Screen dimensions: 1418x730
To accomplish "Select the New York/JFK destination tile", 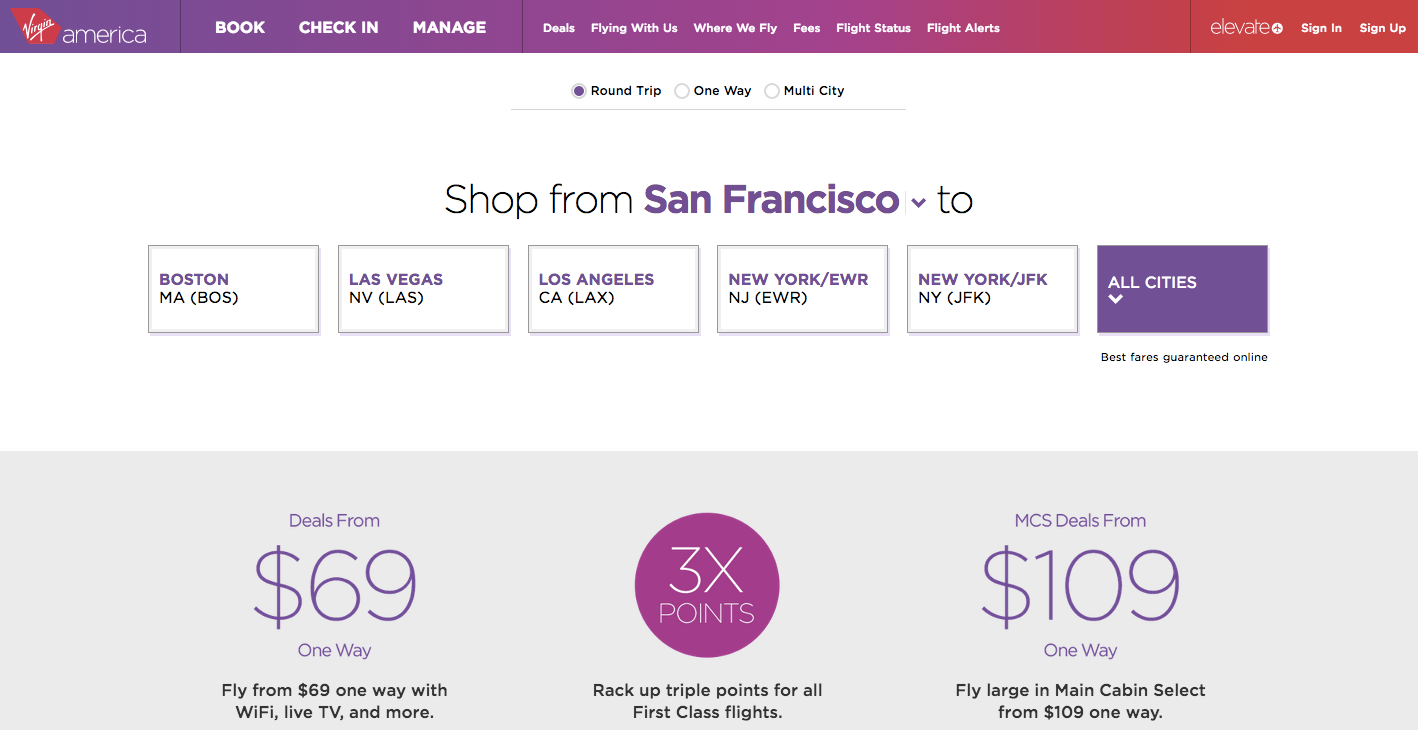I will (992, 289).
